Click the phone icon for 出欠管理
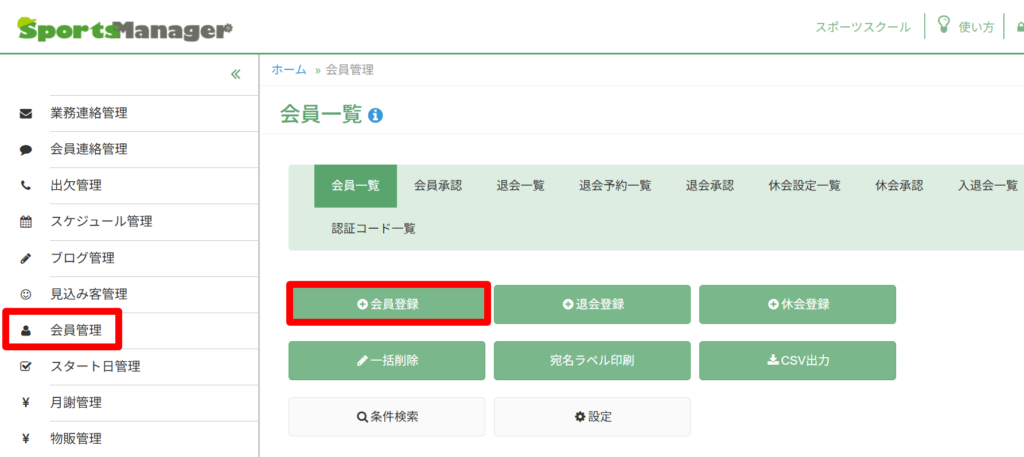Image resolution: width=1024 pixels, height=457 pixels. tap(26, 185)
